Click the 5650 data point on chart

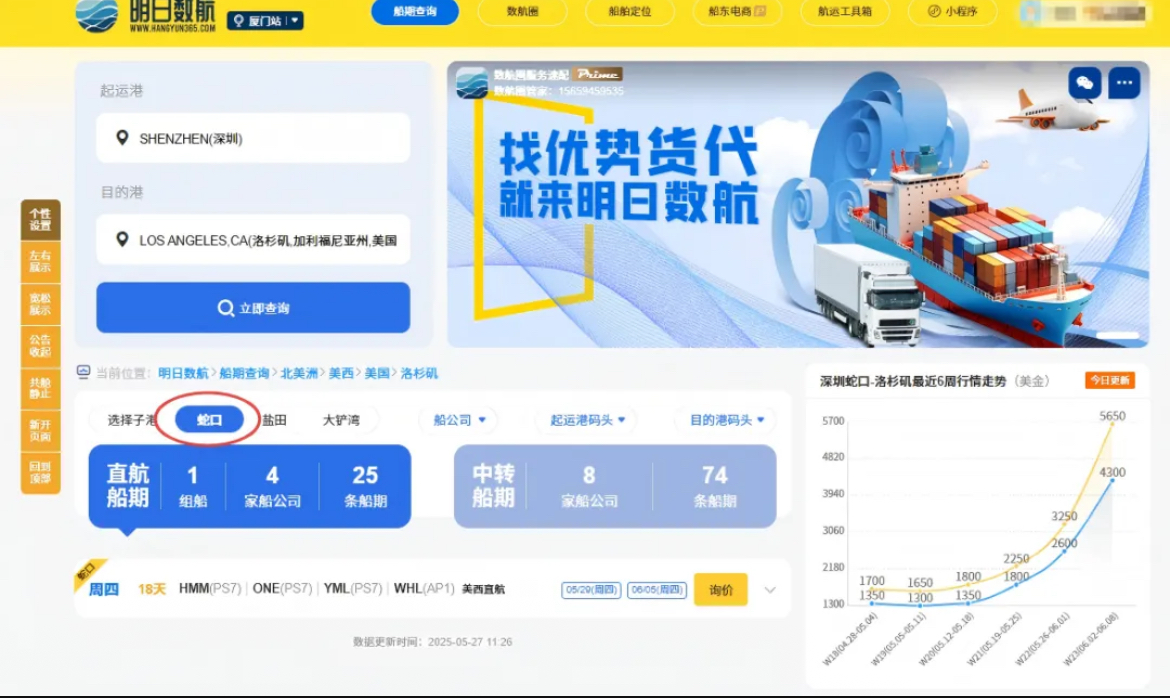pyautogui.click(x=1113, y=423)
